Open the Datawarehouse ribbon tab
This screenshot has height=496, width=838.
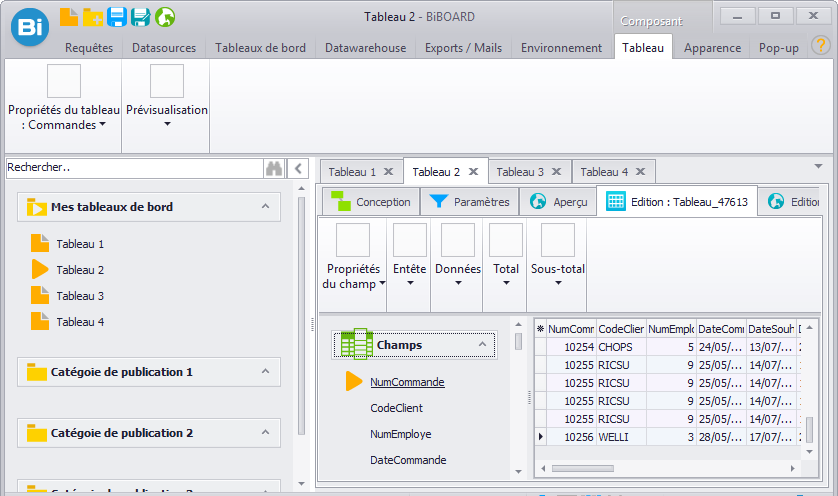(x=366, y=48)
